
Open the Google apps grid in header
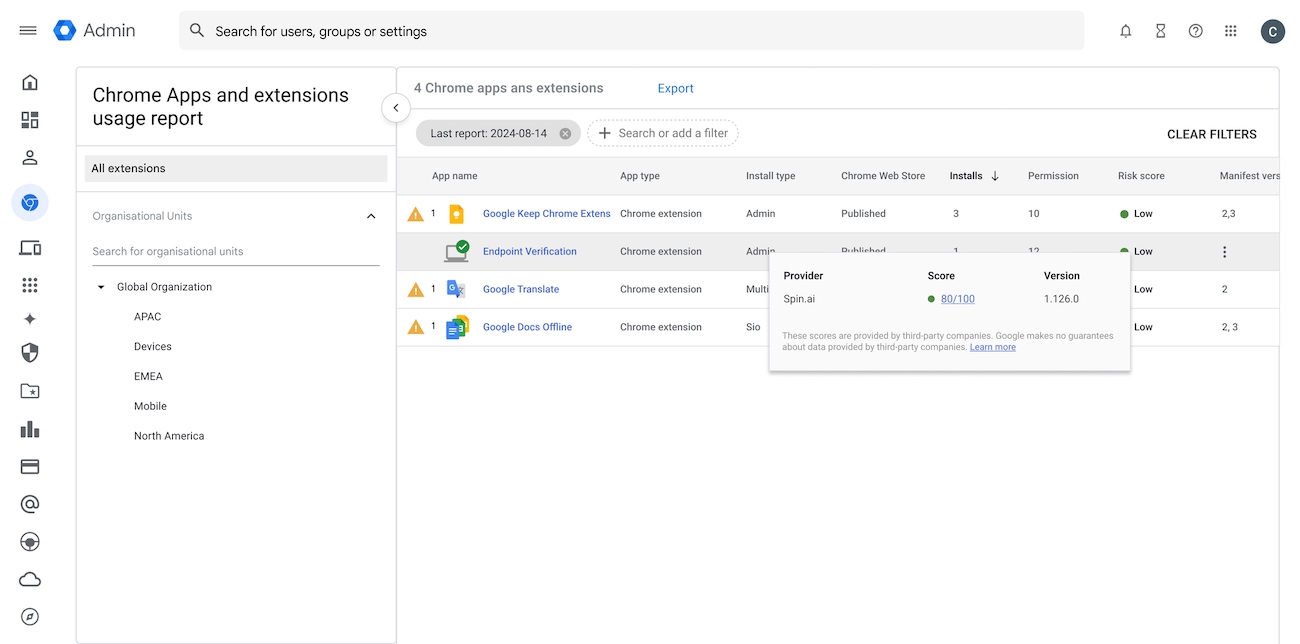point(1230,31)
